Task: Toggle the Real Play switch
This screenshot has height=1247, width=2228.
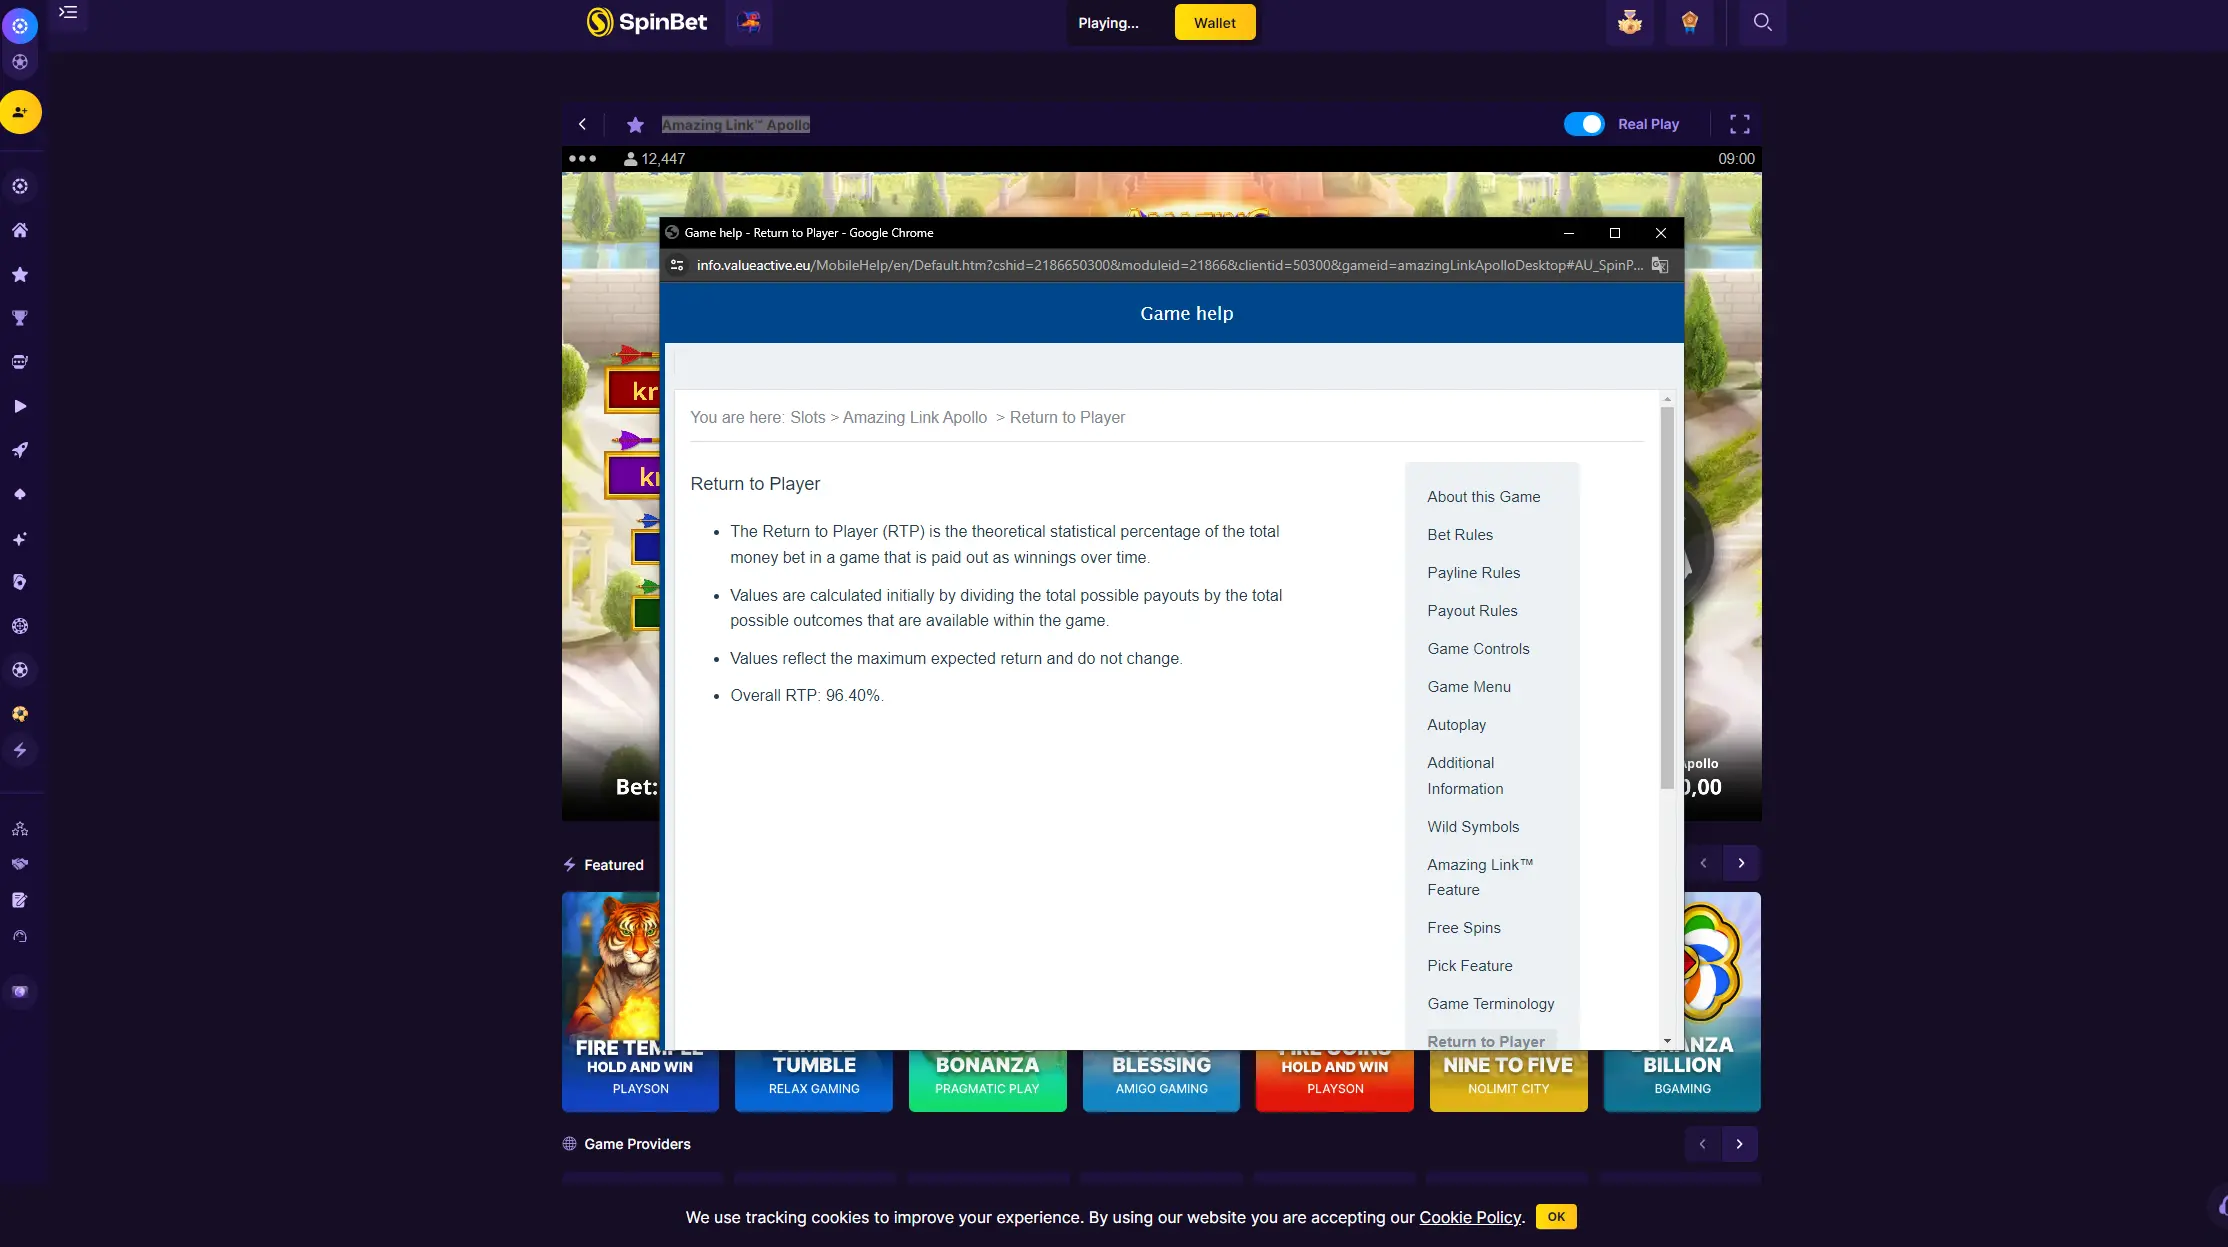Action: (1584, 124)
